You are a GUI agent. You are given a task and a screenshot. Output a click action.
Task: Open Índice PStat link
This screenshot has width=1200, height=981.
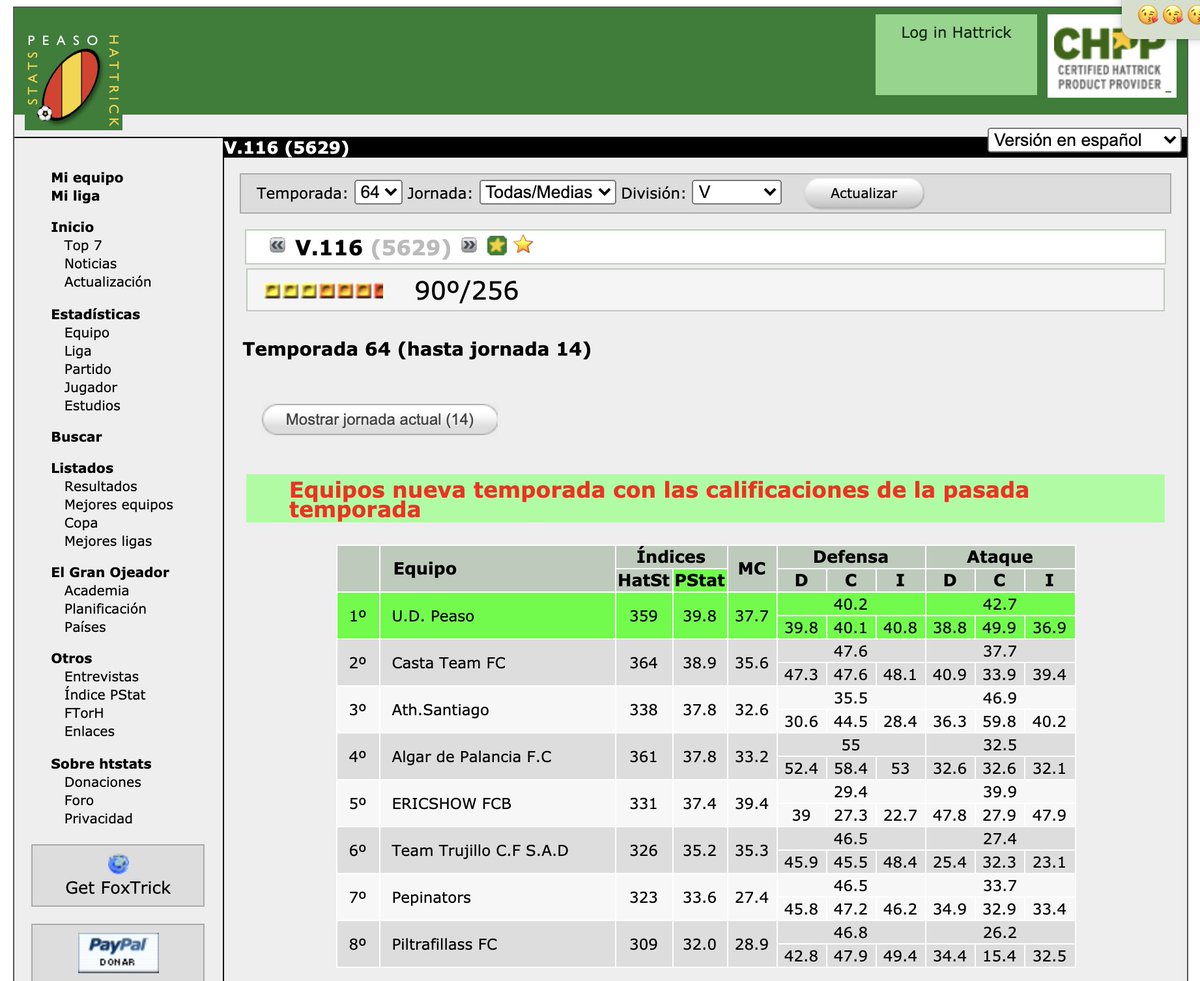click(105, 695)
